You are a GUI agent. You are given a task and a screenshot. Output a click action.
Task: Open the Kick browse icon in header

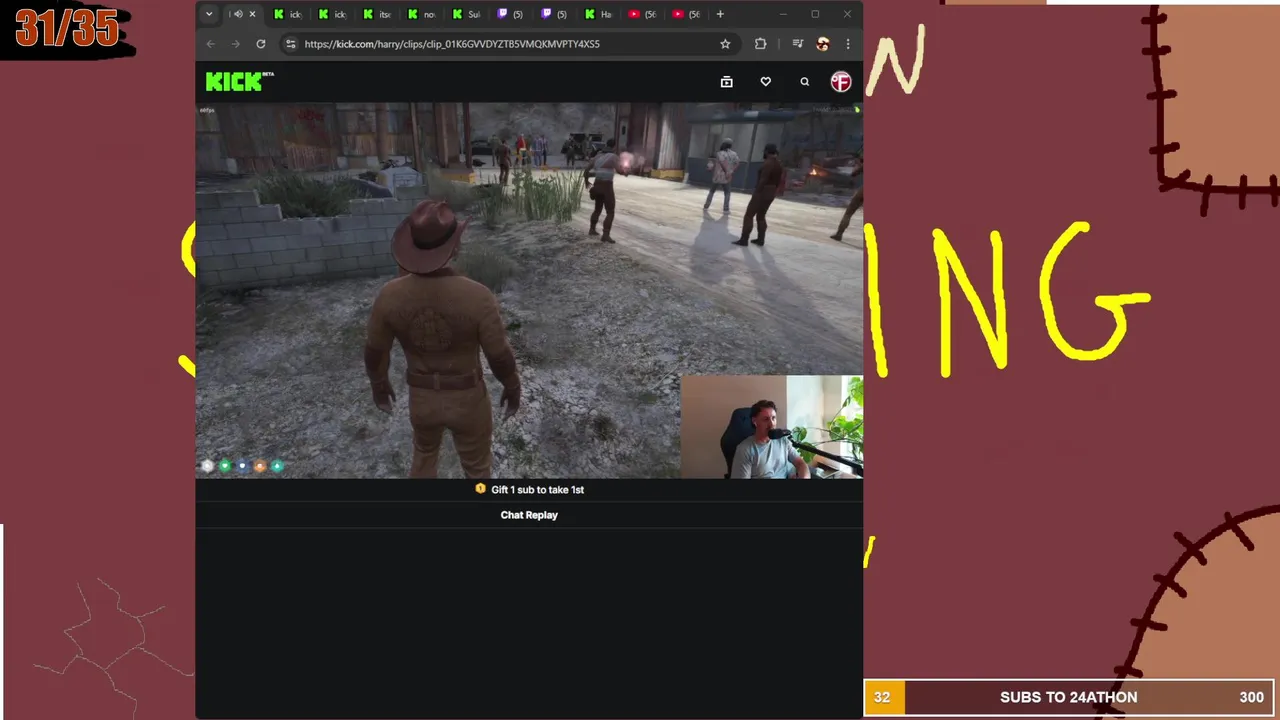(x=727, y=82)
